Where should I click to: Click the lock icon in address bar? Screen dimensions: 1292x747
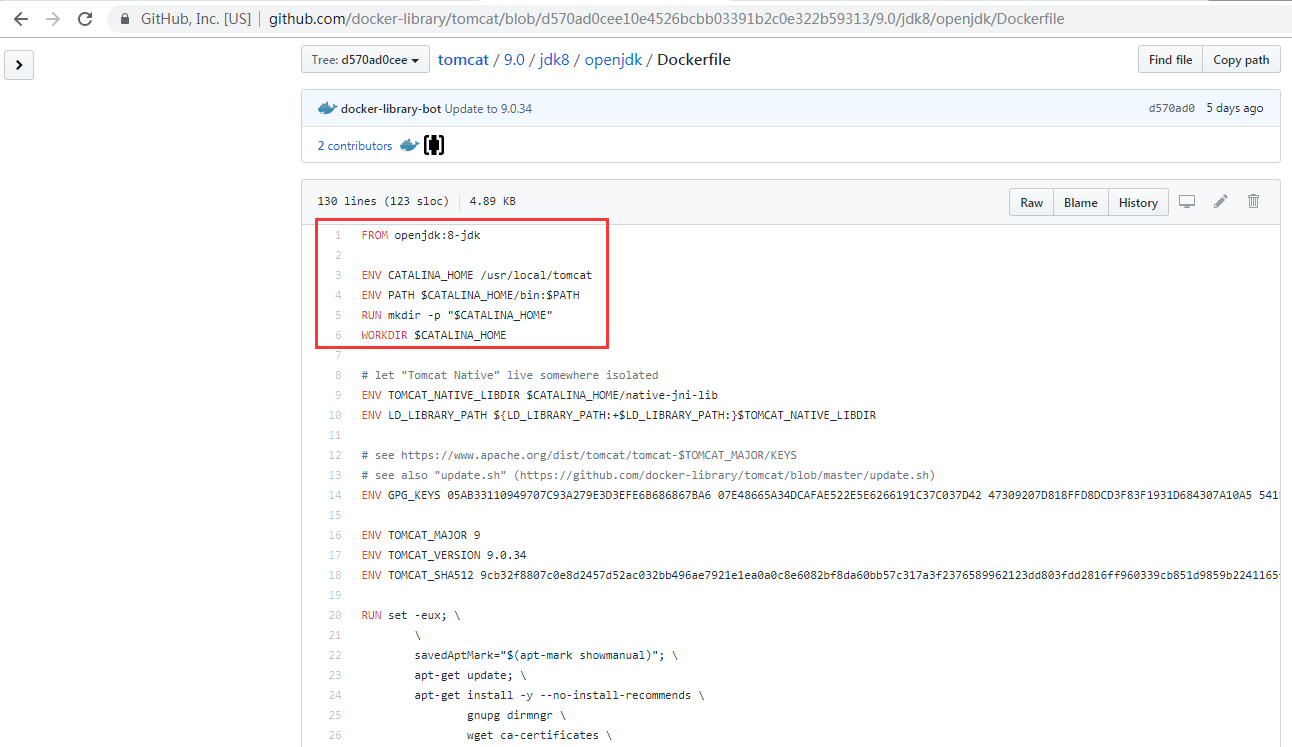pos(124,19)
